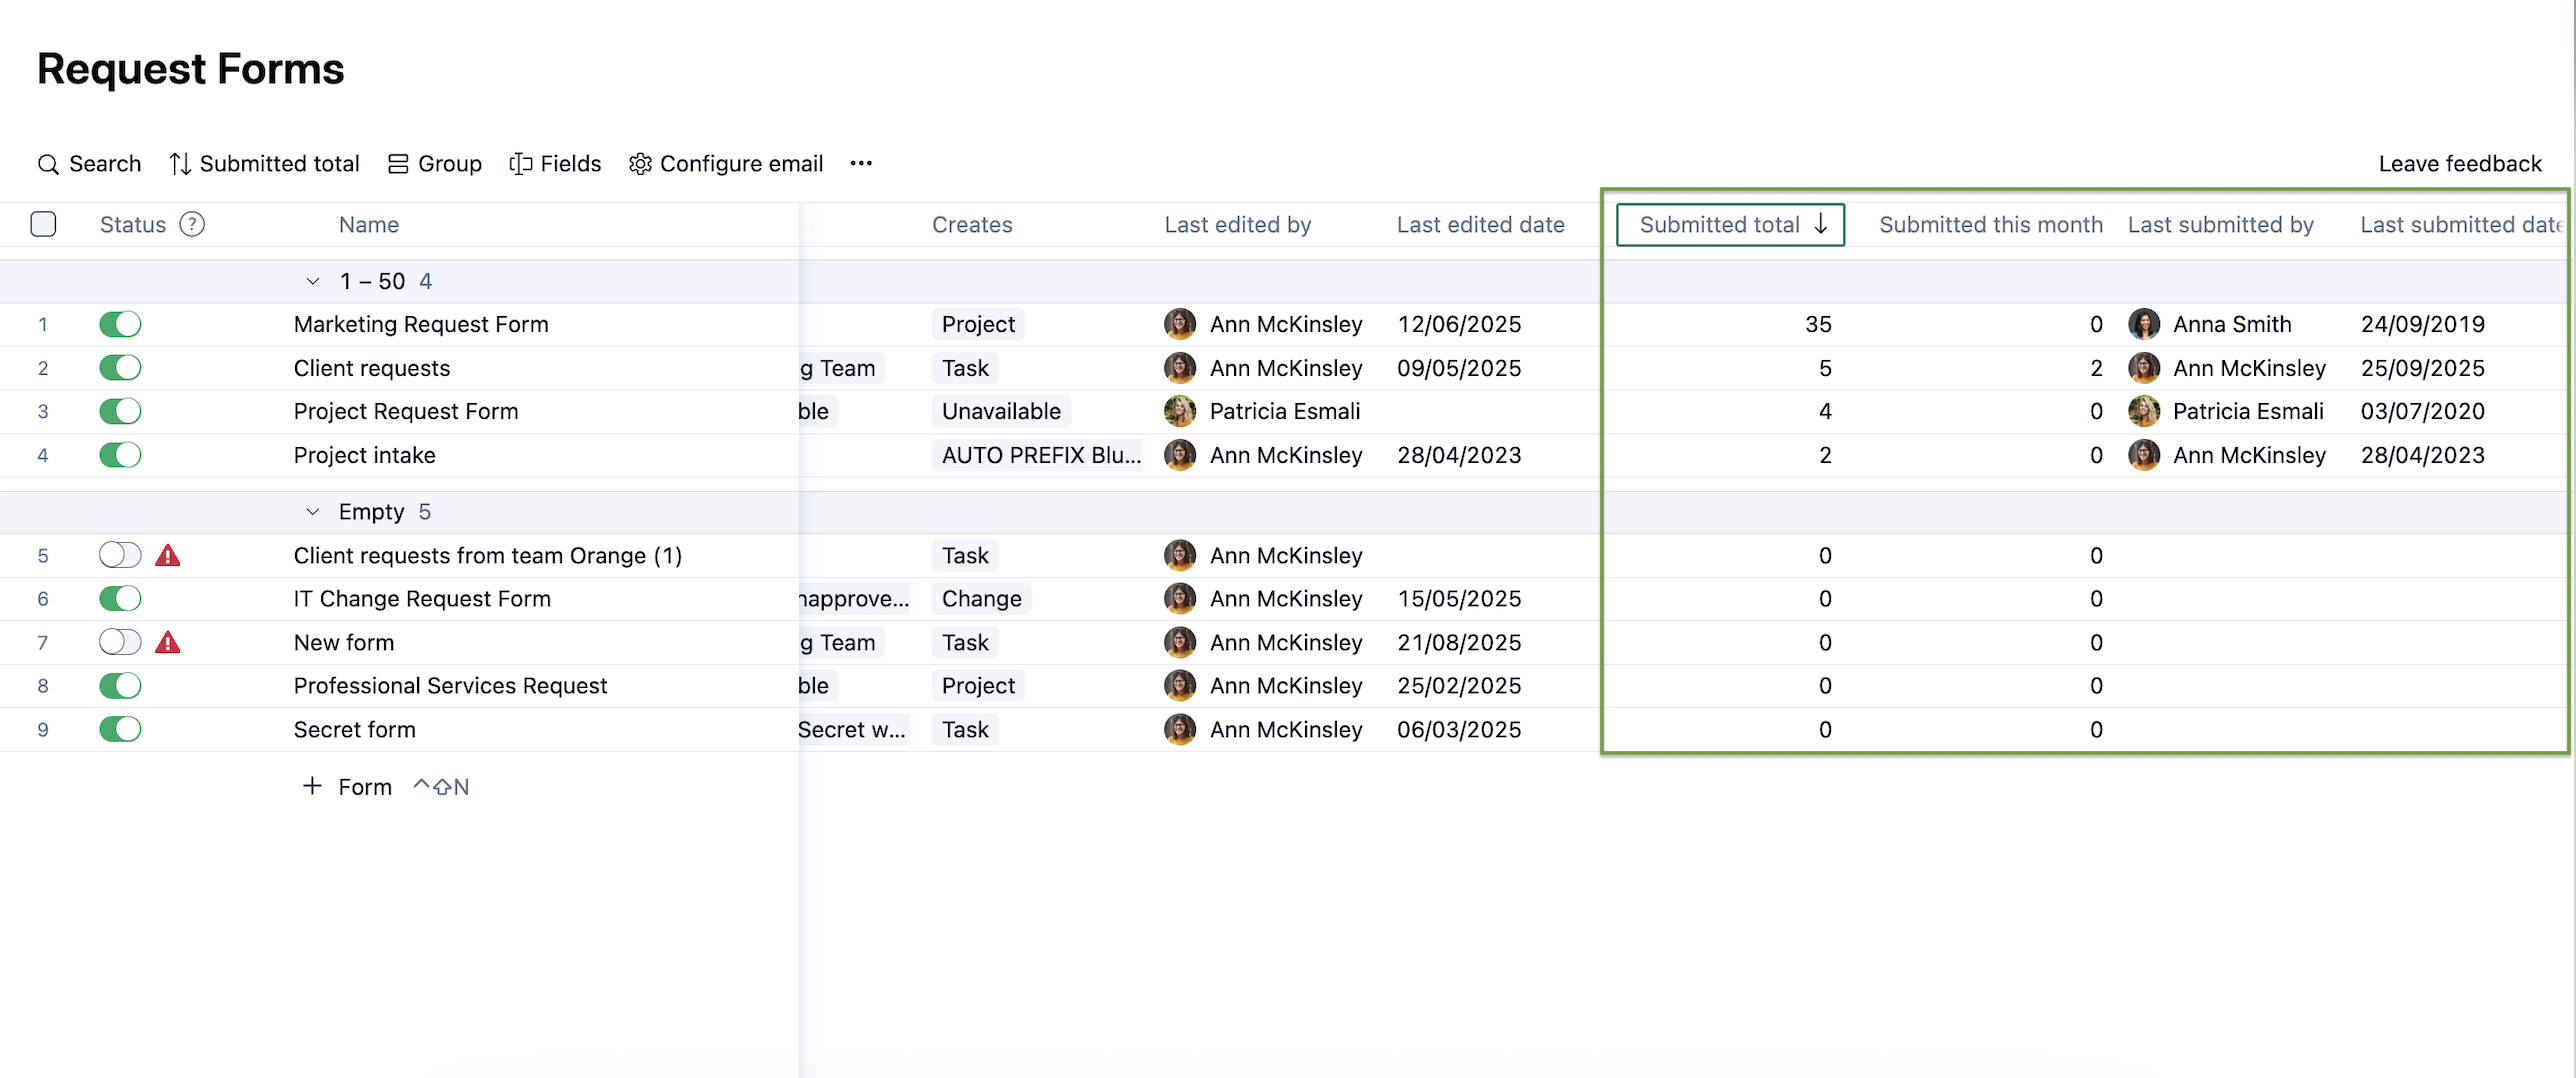Click Anna Smith avatar in Last submitted by

pyautogui.click(x=2144, y=324)
